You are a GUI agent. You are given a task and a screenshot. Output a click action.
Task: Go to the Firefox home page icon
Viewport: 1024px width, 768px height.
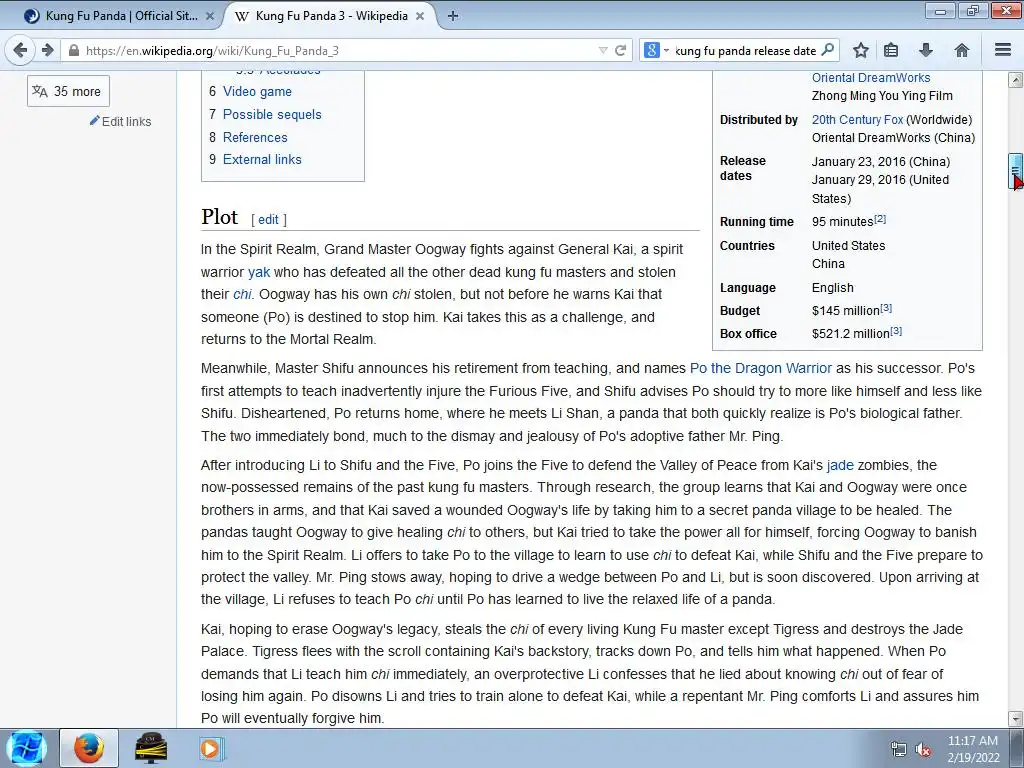tap(961, 50)
